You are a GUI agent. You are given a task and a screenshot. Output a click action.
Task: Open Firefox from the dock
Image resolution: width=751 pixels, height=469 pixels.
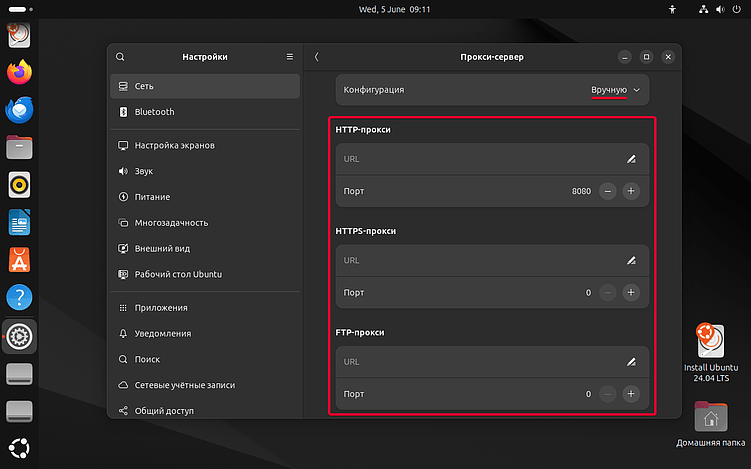(x=19, y=72)
